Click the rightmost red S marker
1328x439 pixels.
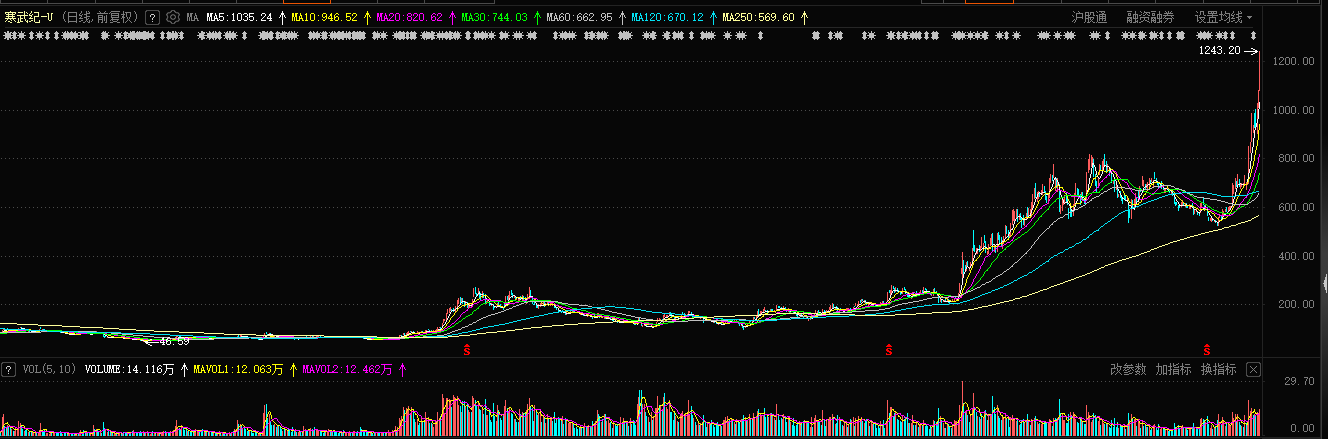tap(1207, 350)
